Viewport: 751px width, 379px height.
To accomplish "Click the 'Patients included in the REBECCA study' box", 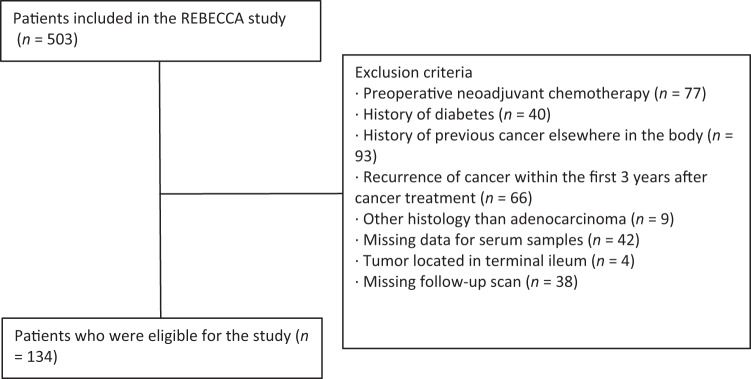I will (x=160, y=31).
